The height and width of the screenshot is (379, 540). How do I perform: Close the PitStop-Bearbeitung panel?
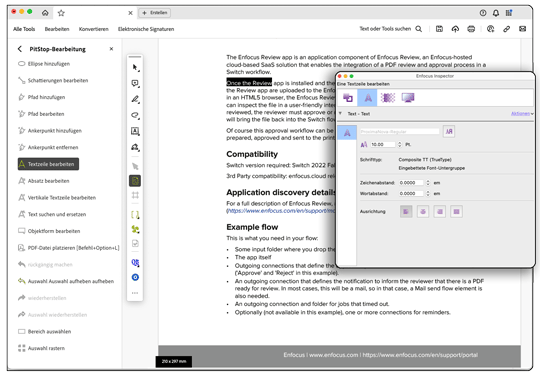111,49
